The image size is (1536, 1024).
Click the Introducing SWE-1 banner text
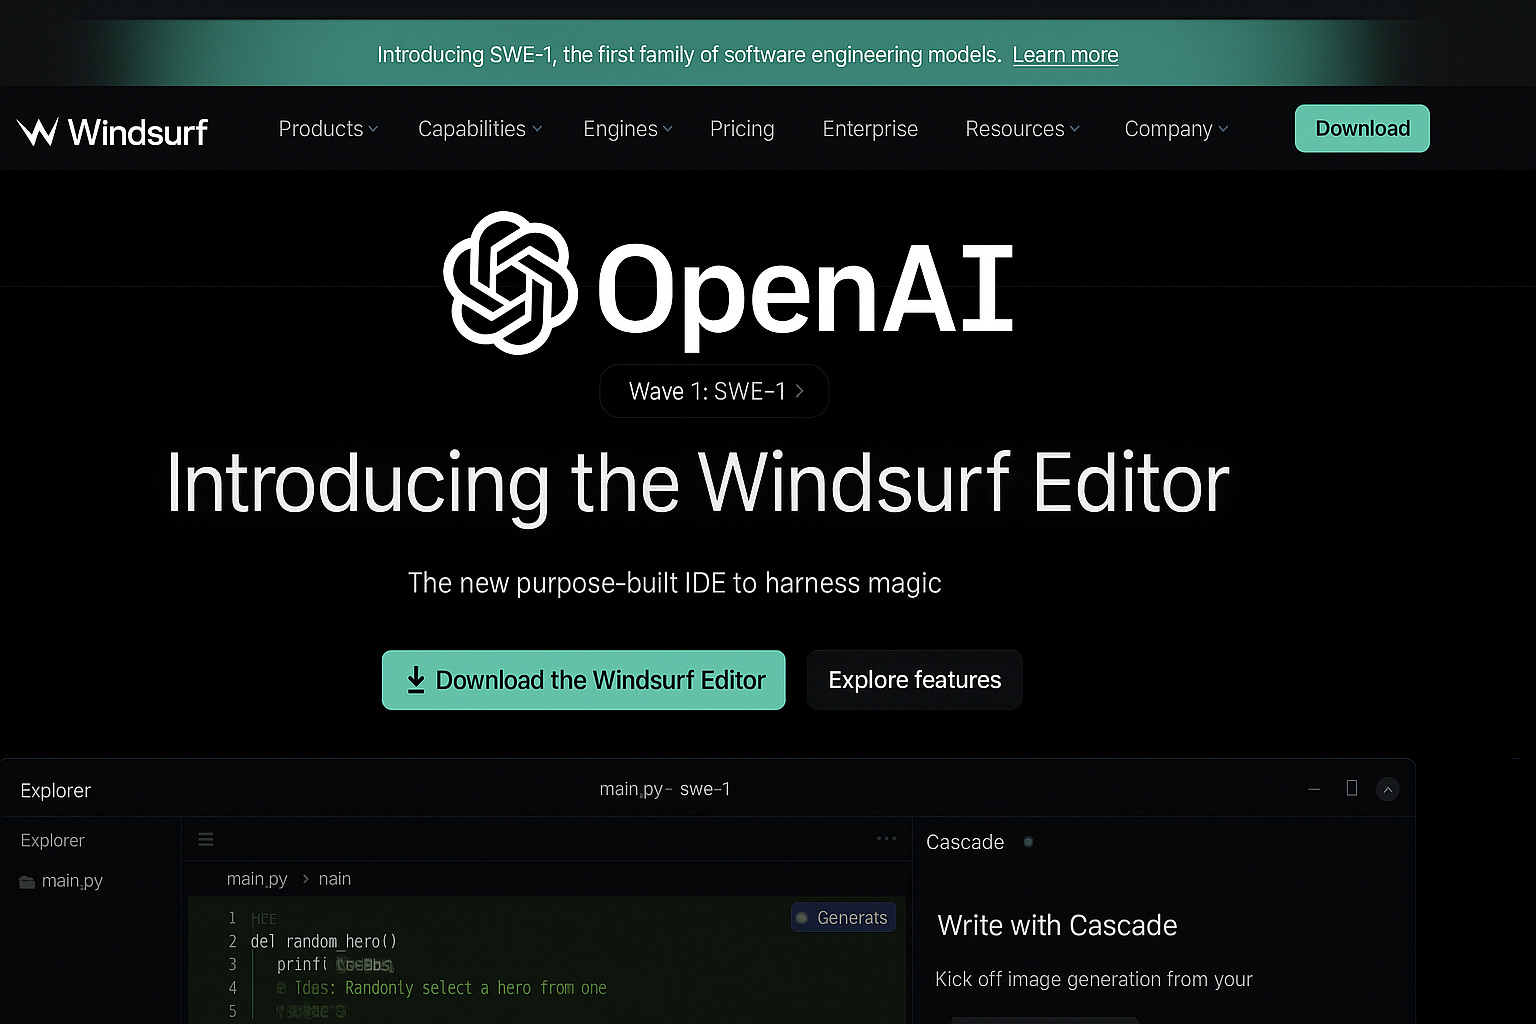[x=689, y=55]
